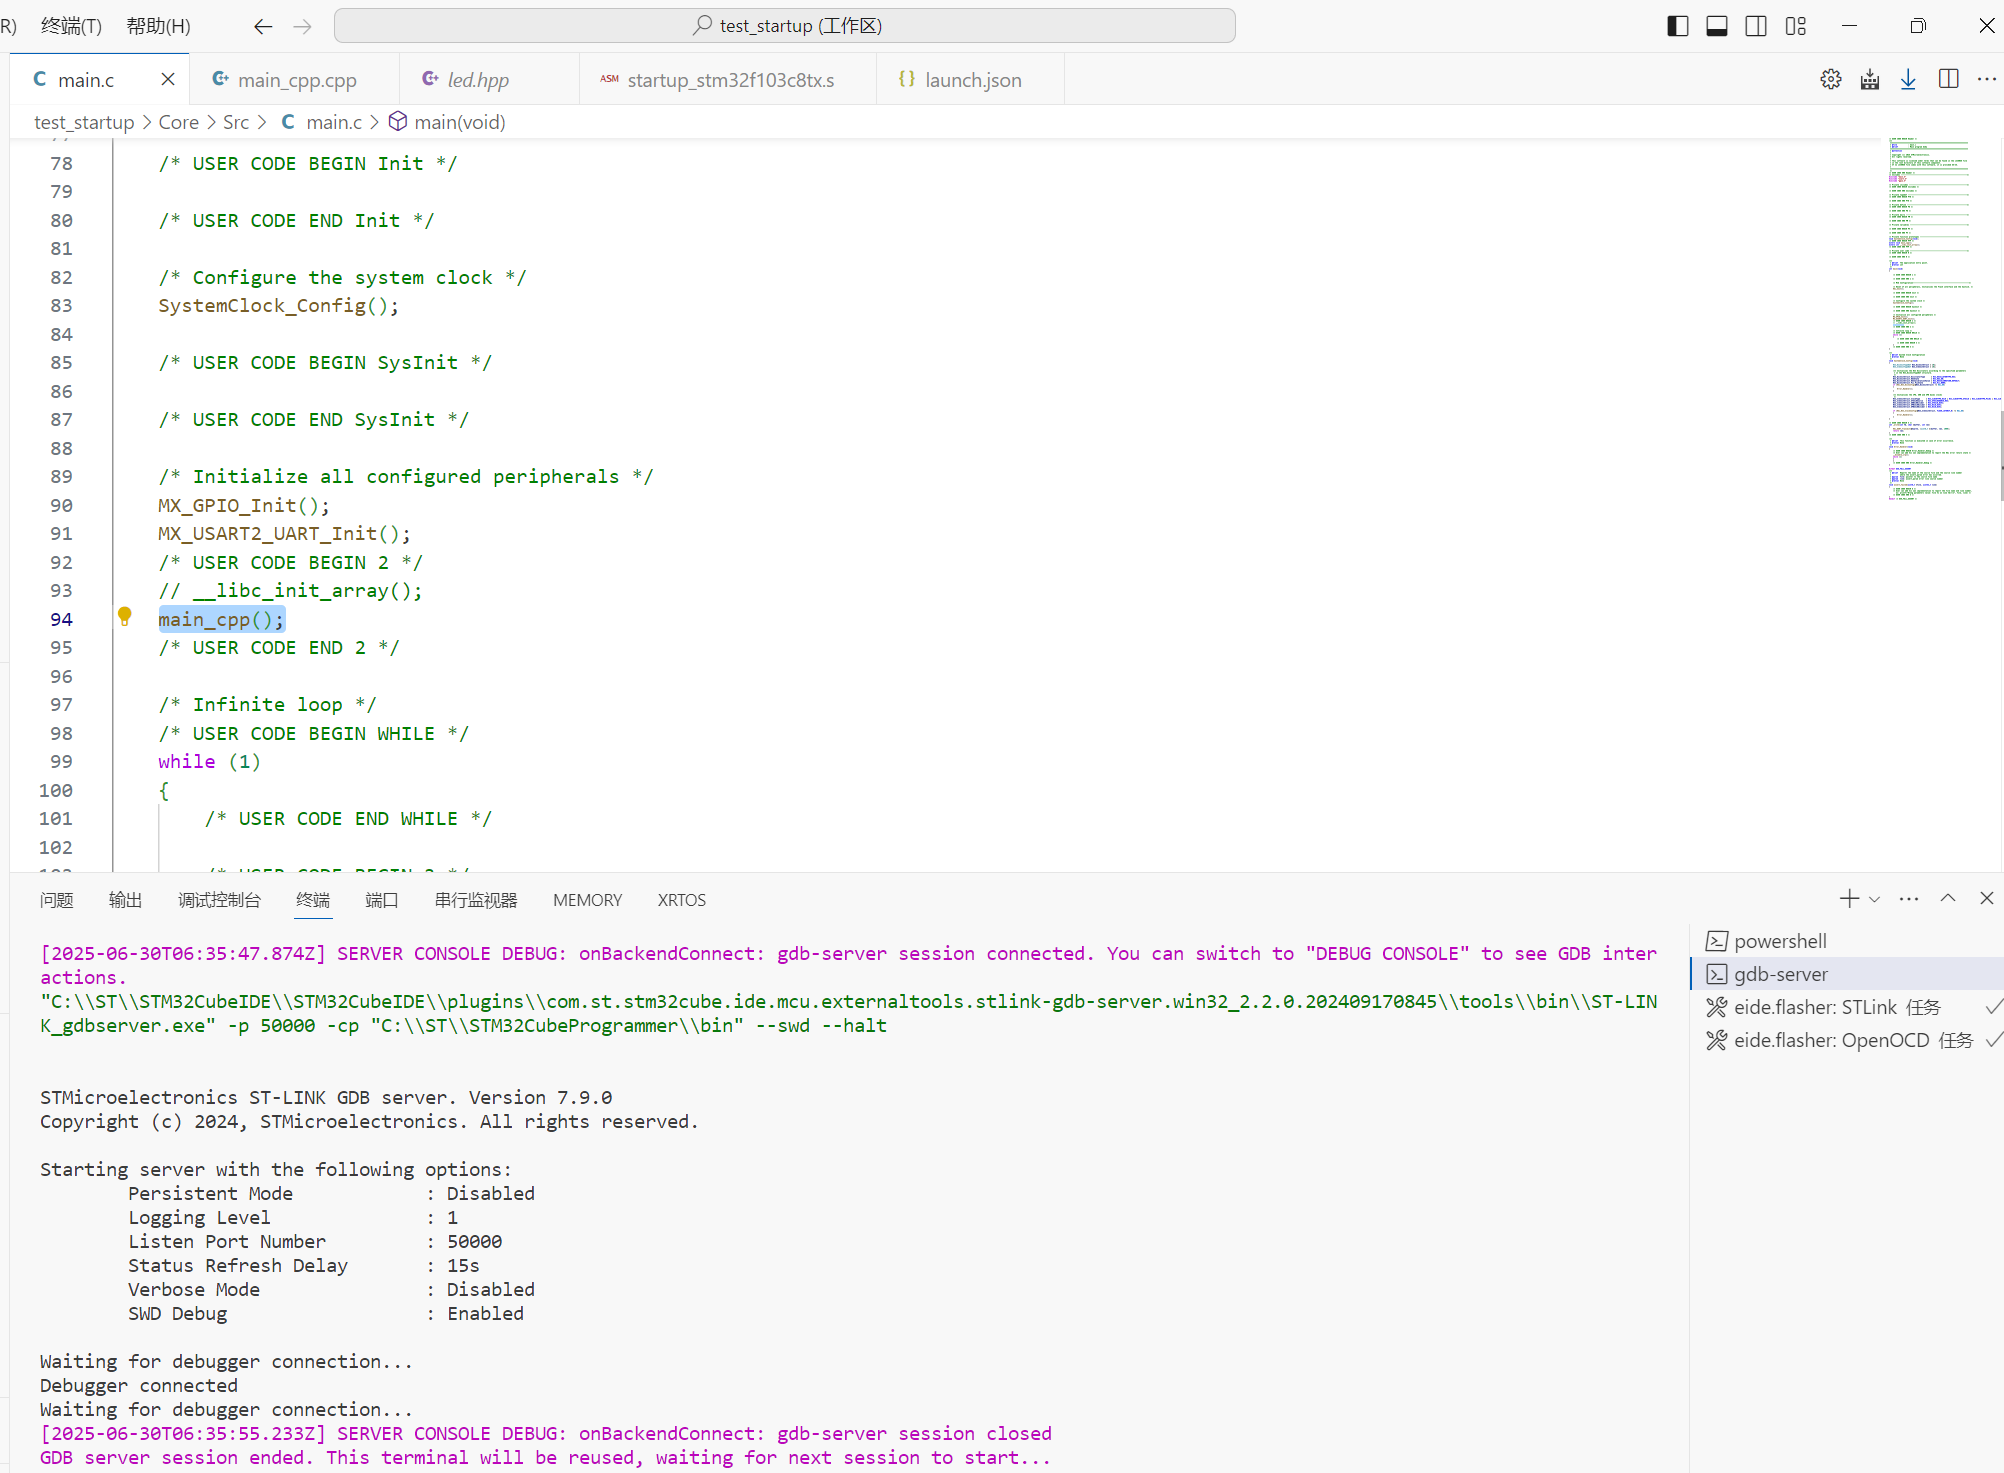The height and width of the screenshot is (1473, 2004).
Task: Click the editor vertical scrollbar
Action: point(2001,455)
